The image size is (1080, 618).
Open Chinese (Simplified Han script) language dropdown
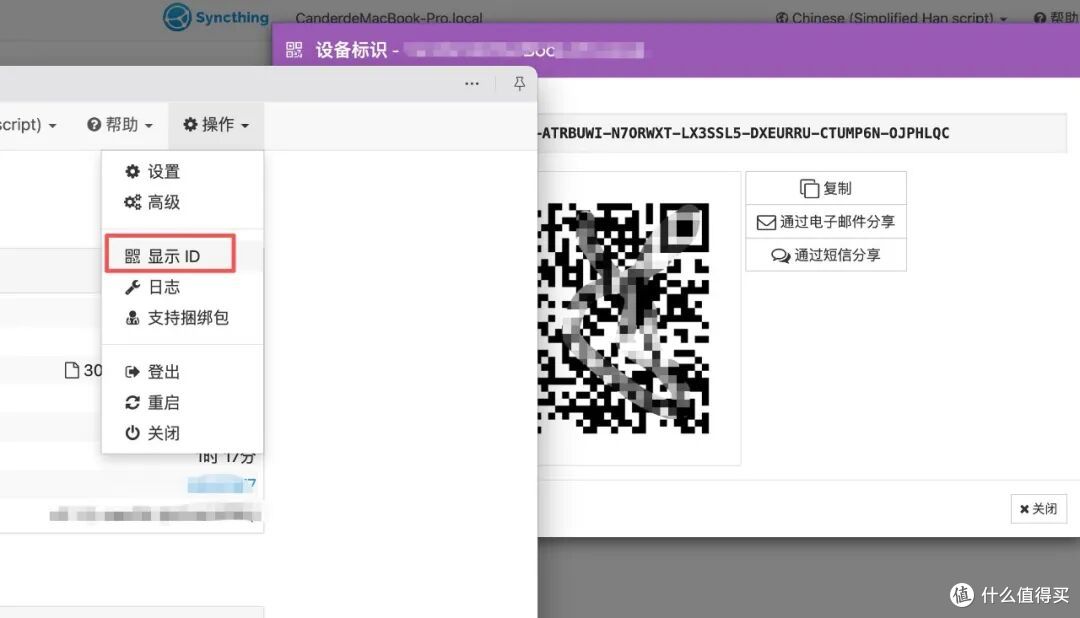[x=891, y=18]
